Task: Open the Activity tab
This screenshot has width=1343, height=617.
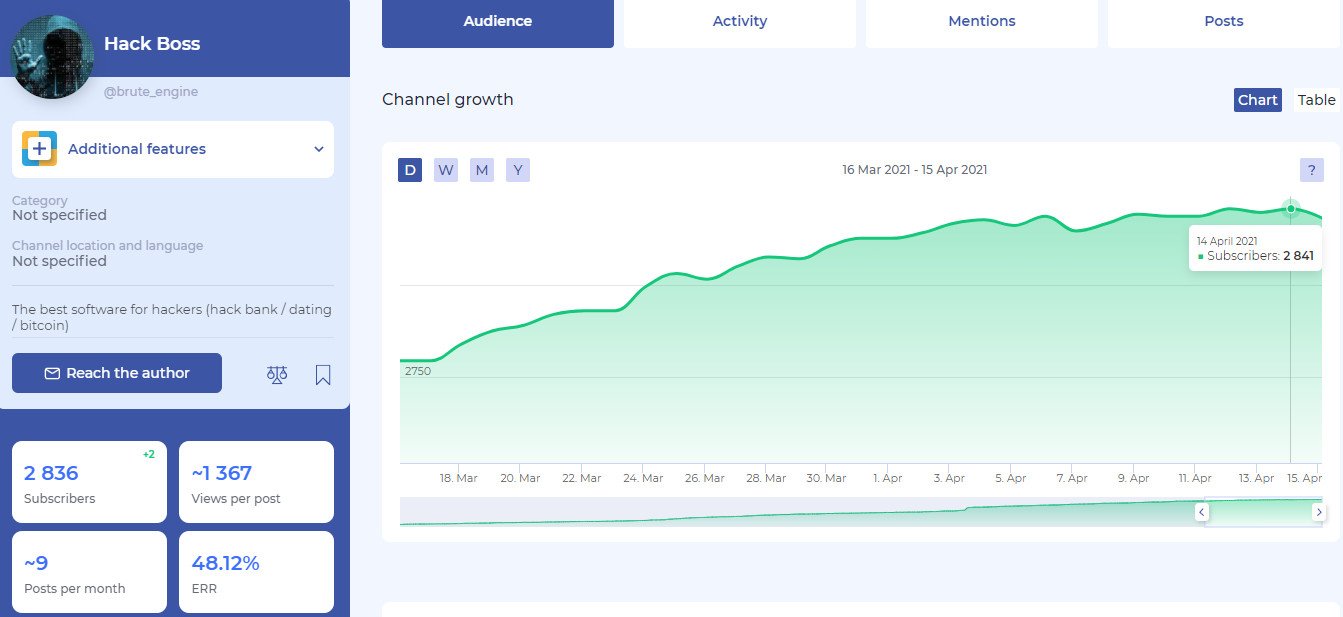Action: [740, 21]
